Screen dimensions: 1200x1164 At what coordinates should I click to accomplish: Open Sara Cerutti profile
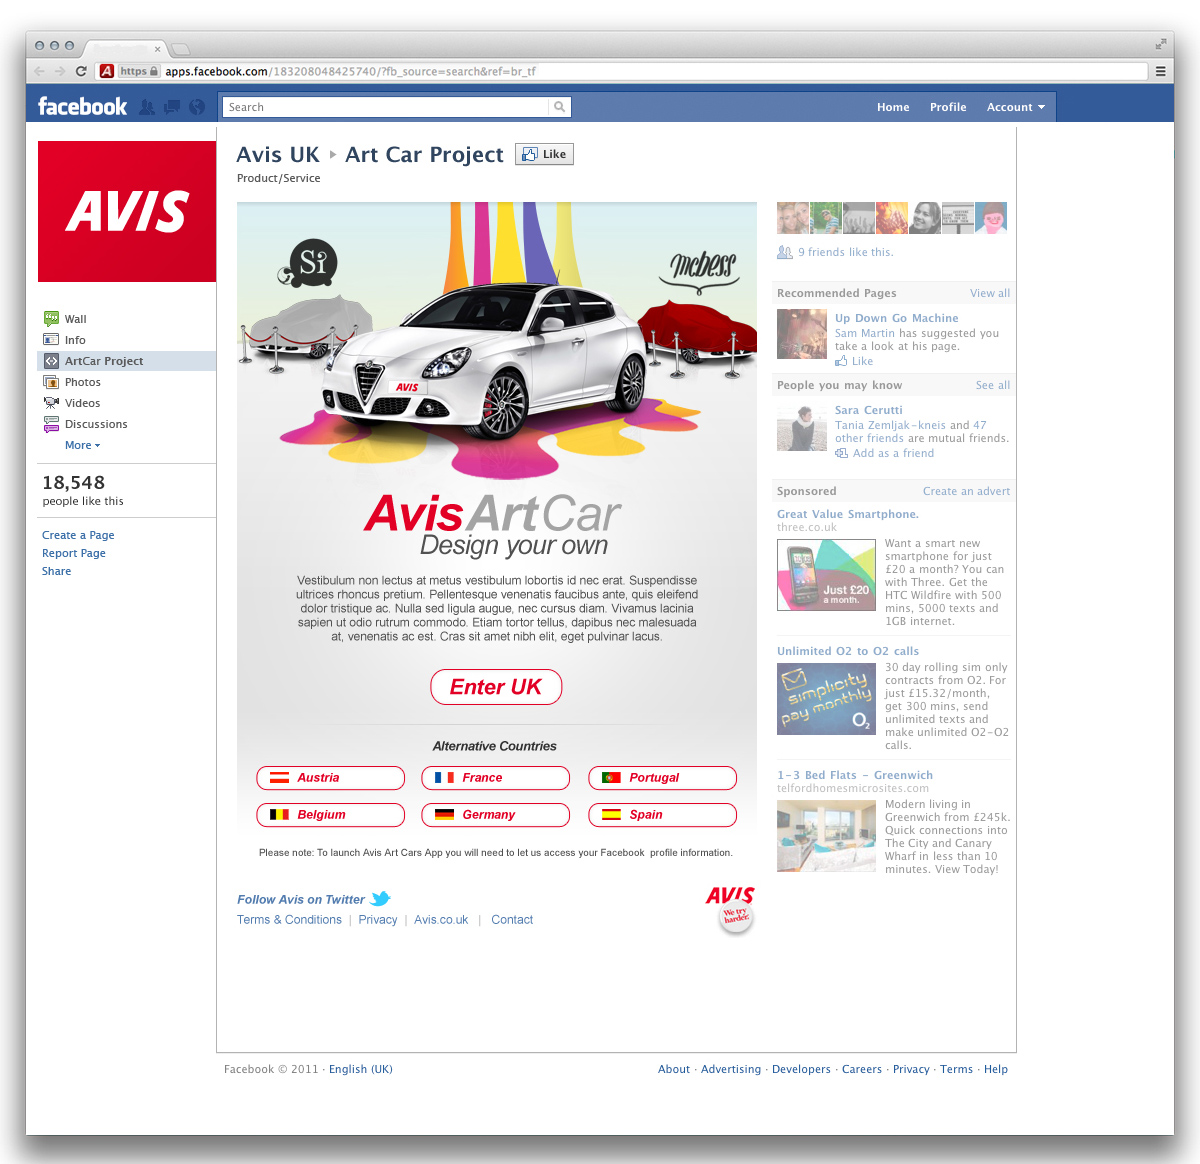click(869, 410)
